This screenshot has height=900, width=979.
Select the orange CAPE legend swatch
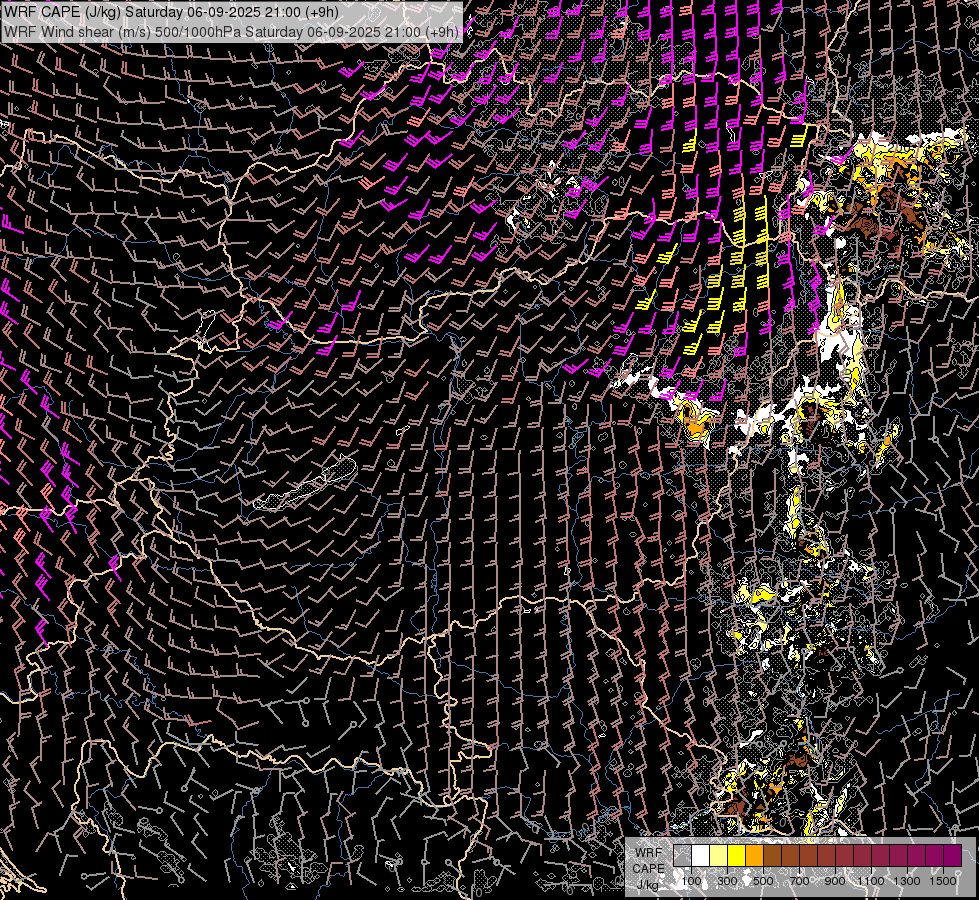pos(754,855)
